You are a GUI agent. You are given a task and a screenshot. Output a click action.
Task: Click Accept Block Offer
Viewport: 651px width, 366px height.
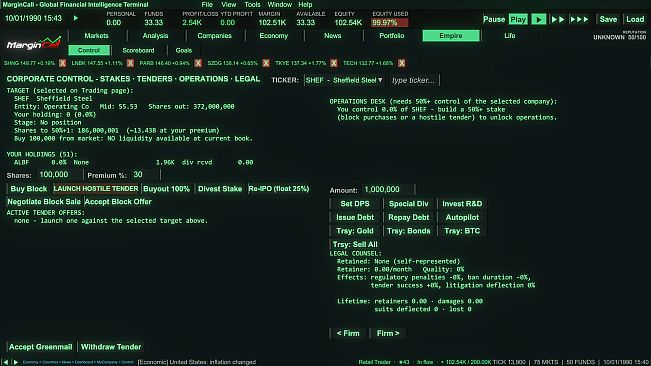pyautogui.click(x=118, y=202)
